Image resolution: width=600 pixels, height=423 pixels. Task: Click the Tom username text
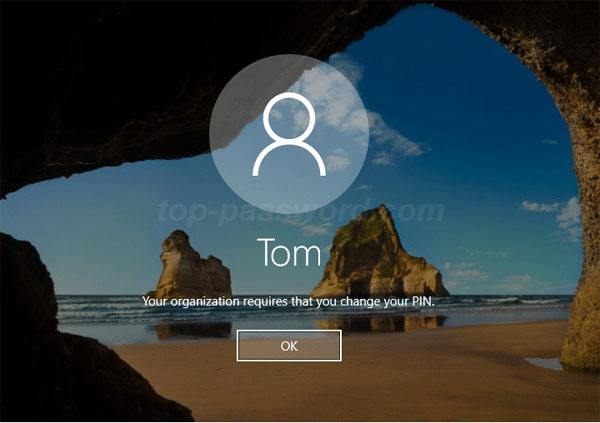tap(289, 252)
